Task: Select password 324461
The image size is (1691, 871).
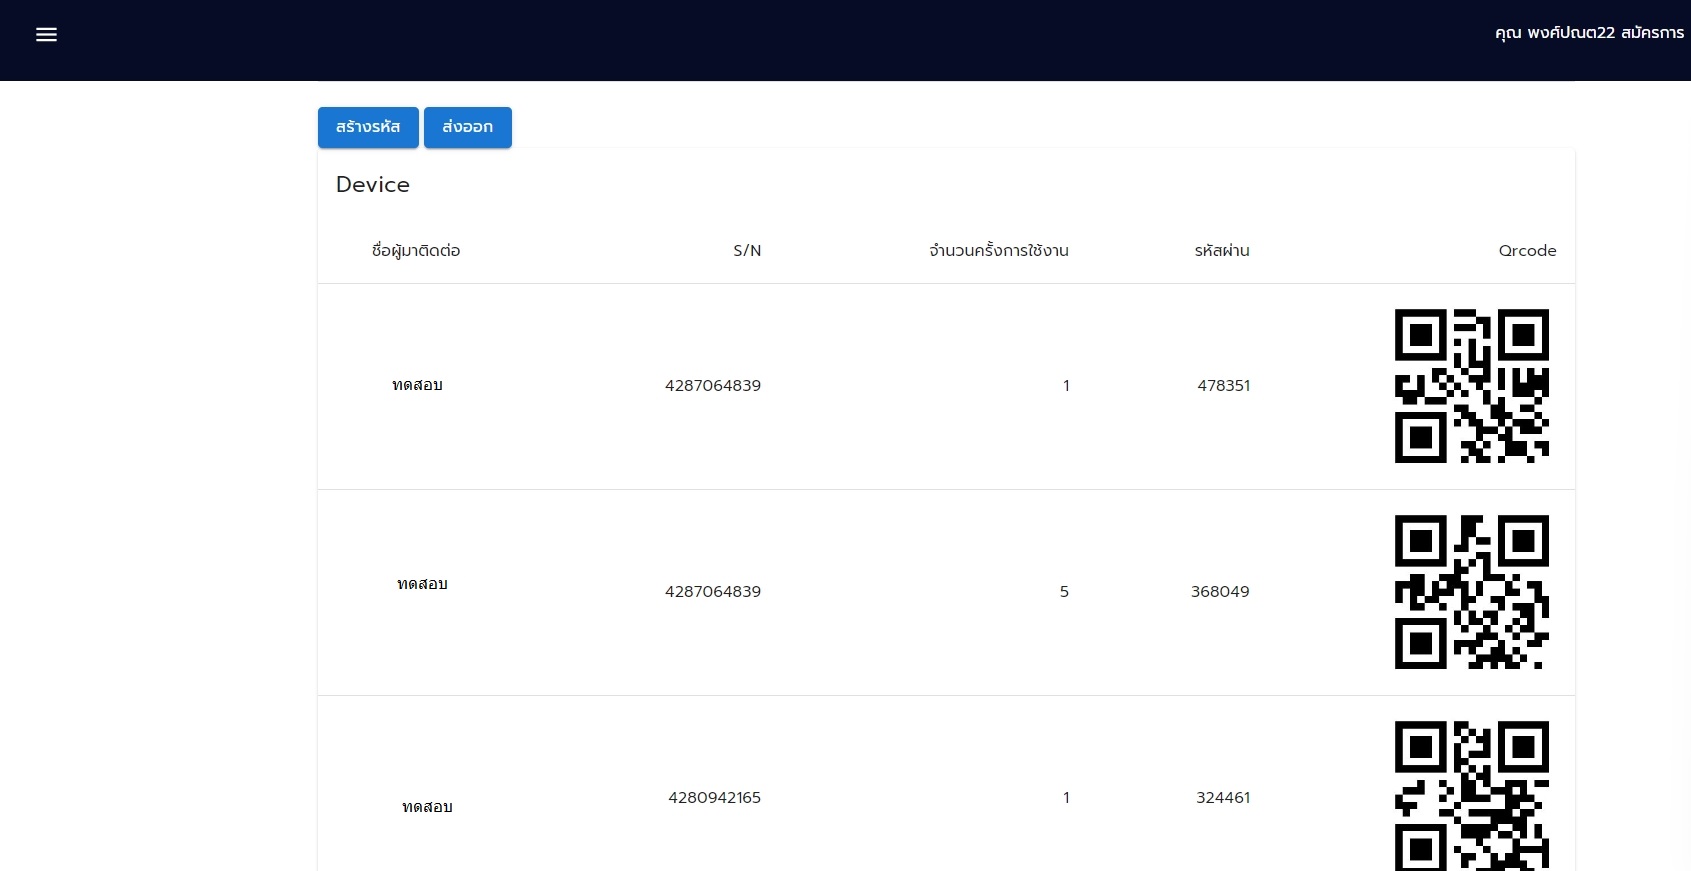Action: click(1223, 798)
